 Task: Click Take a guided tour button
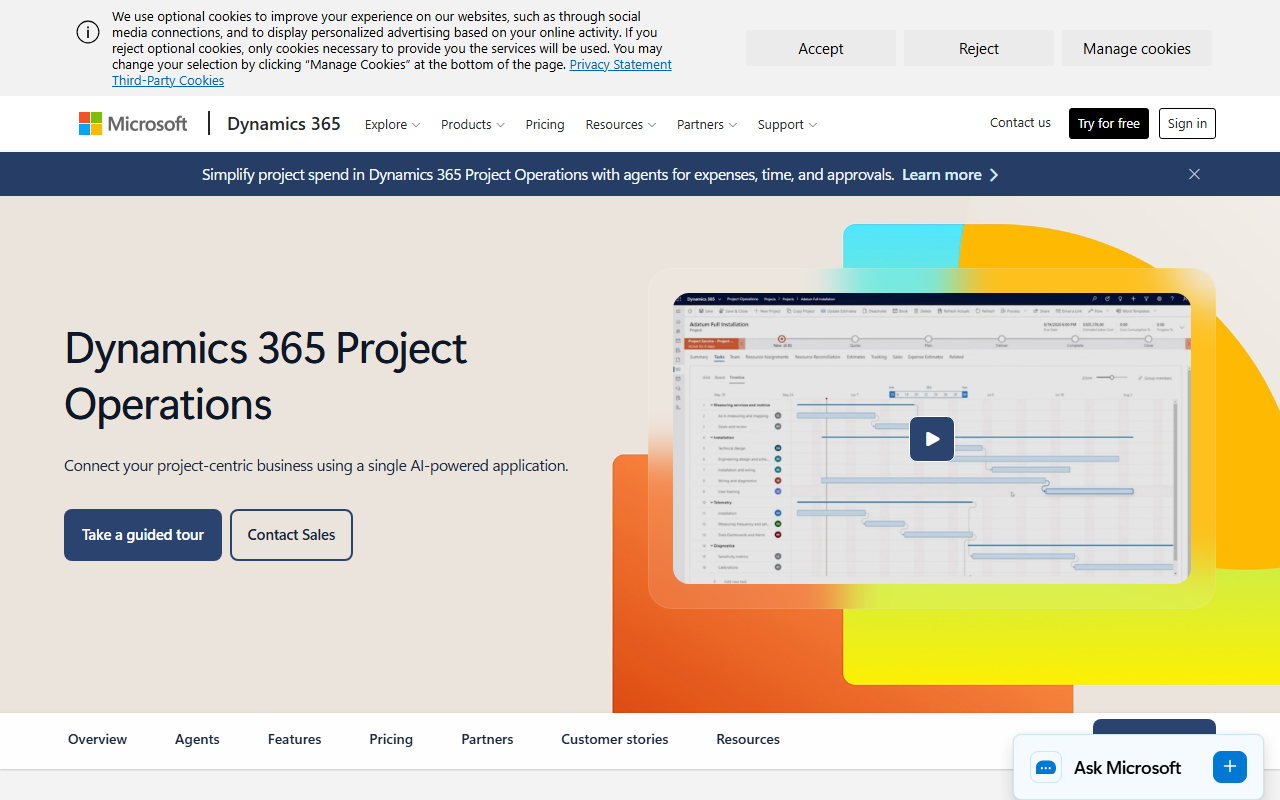pyautogui.click(x=143, y=535)
